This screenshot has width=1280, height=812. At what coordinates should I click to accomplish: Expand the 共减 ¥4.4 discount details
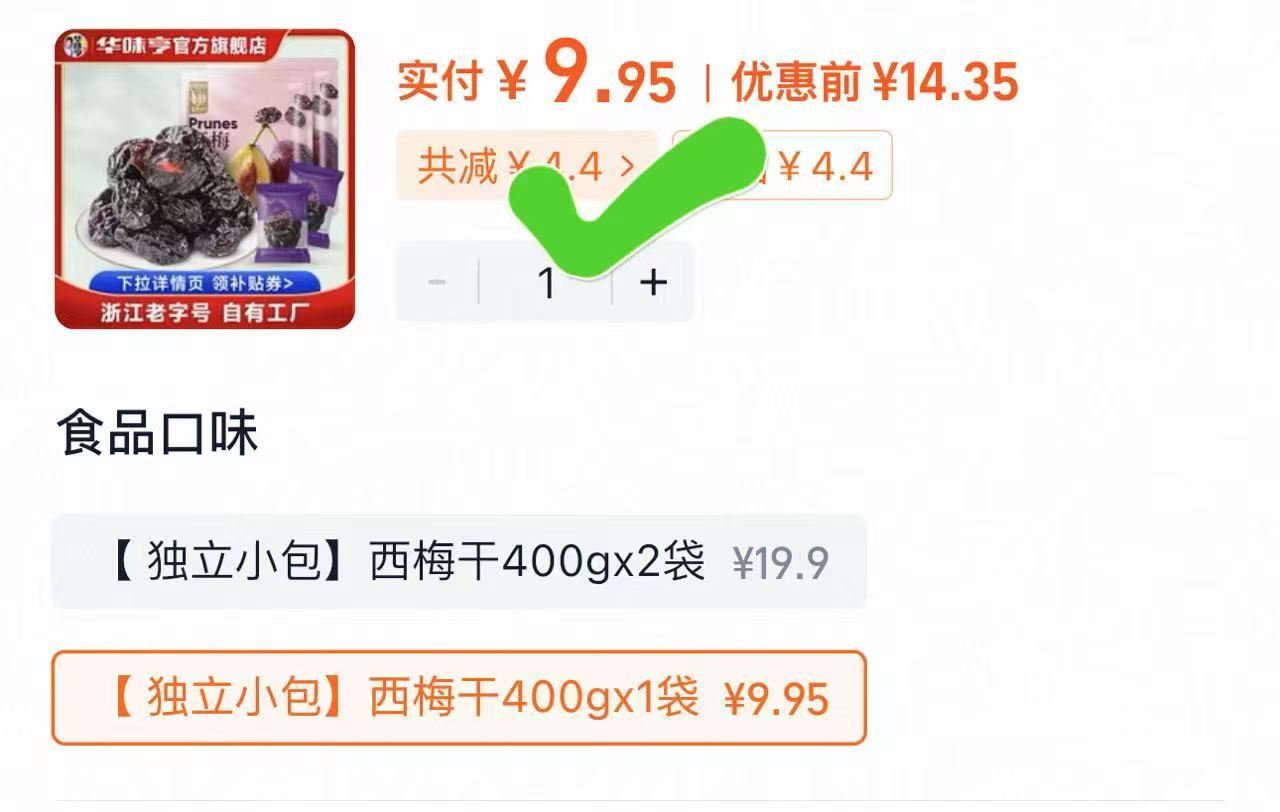527,166
